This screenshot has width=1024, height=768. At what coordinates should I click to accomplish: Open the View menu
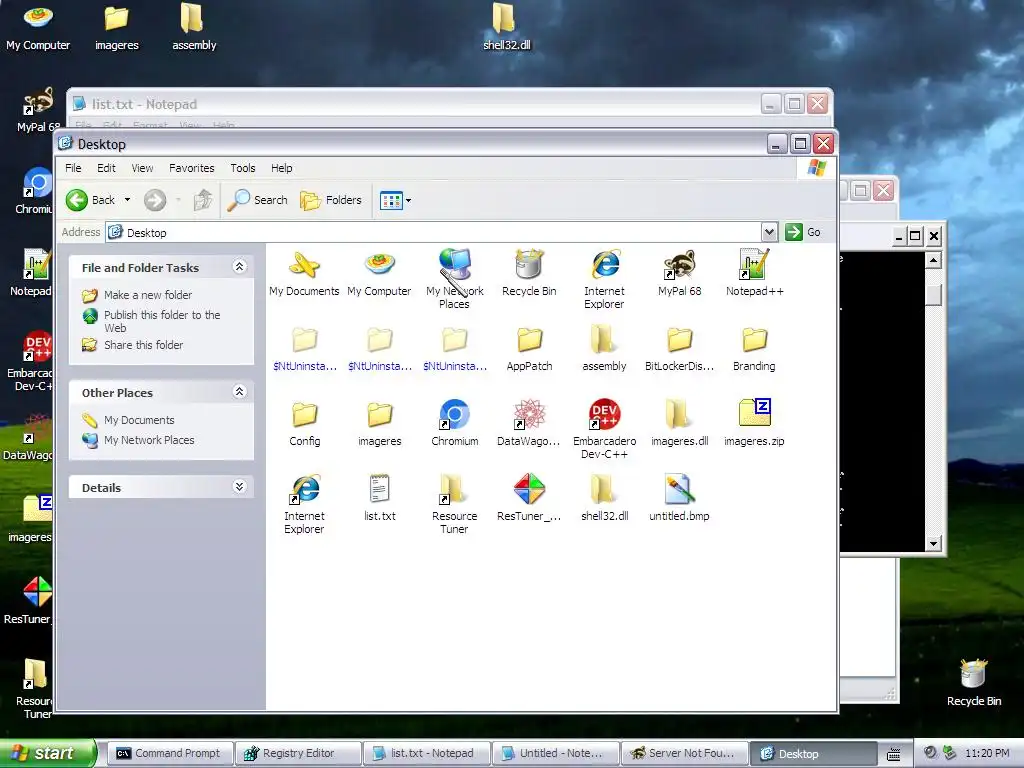pos(142,168)
